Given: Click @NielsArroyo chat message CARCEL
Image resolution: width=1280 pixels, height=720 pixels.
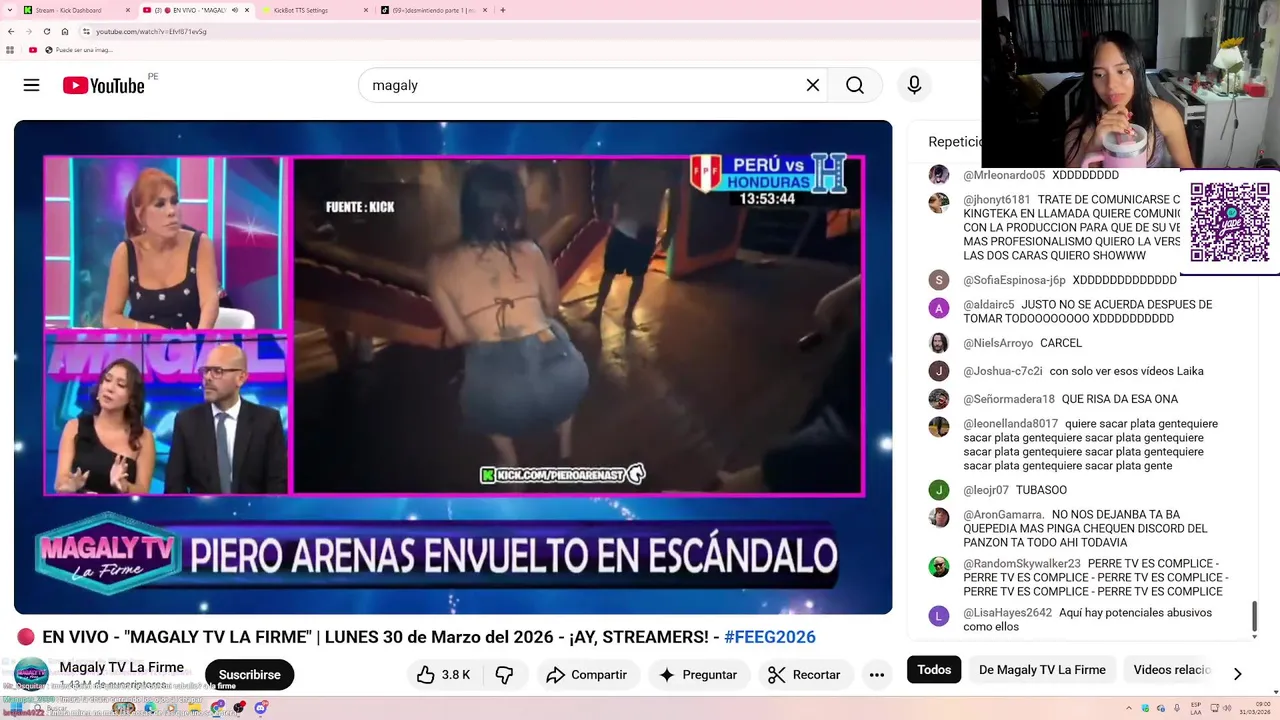Looking at the screenshot, I should (x=1061, y=343).
